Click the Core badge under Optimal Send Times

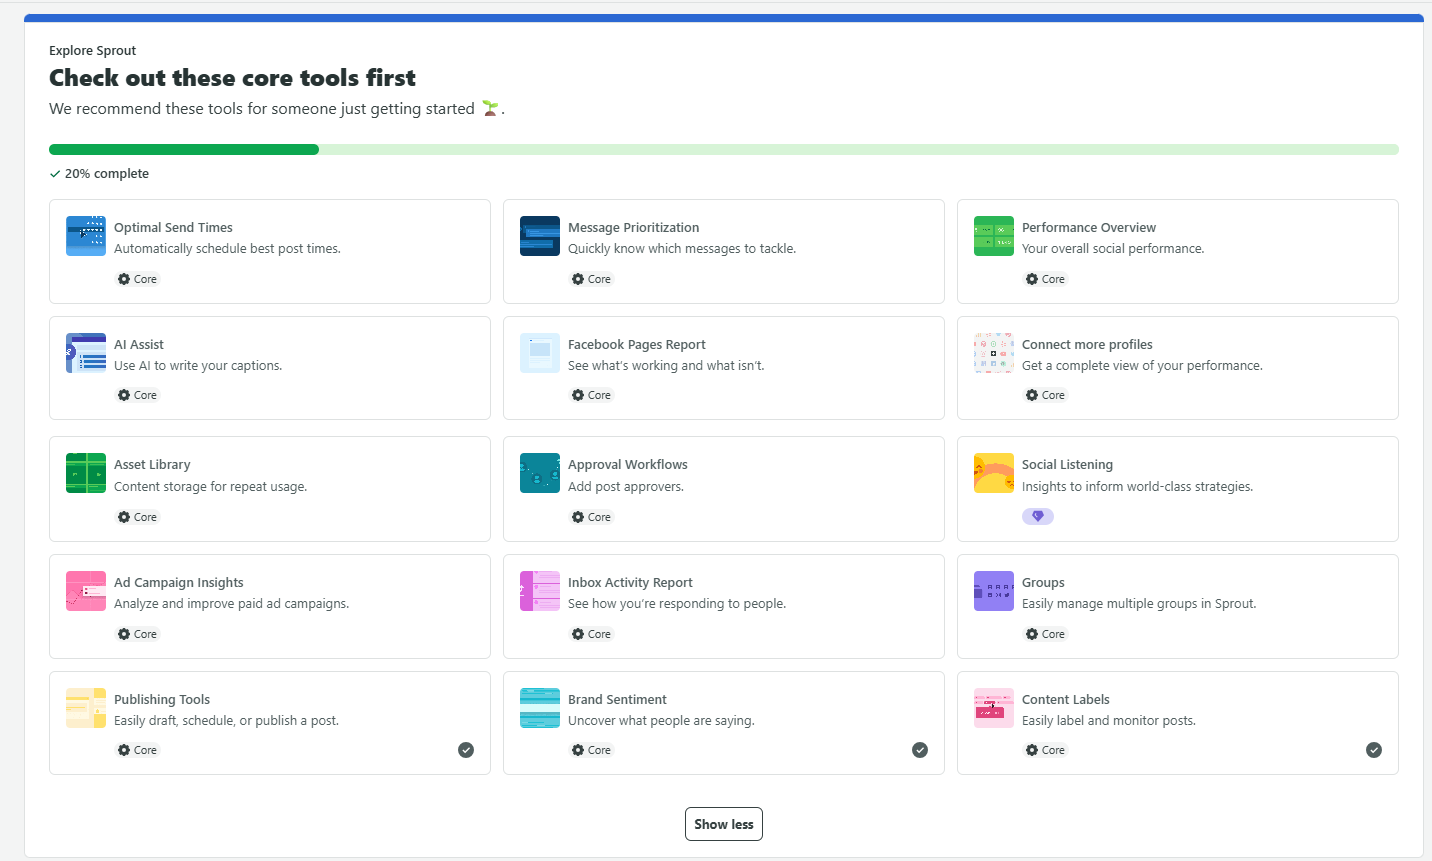click(x=138, y=279)
